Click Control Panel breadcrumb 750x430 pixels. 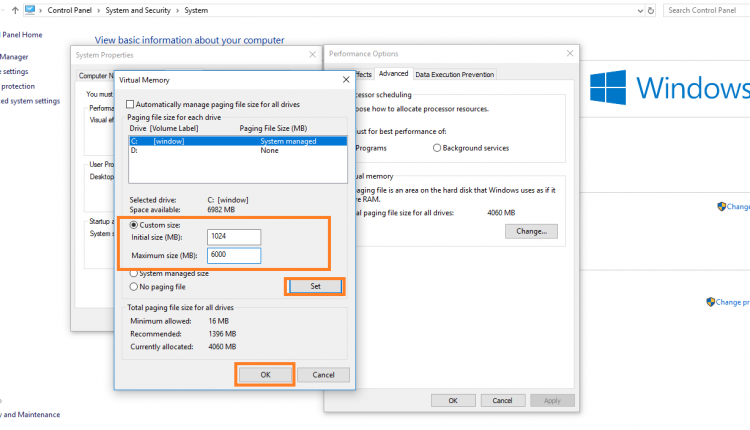(69, 10)
